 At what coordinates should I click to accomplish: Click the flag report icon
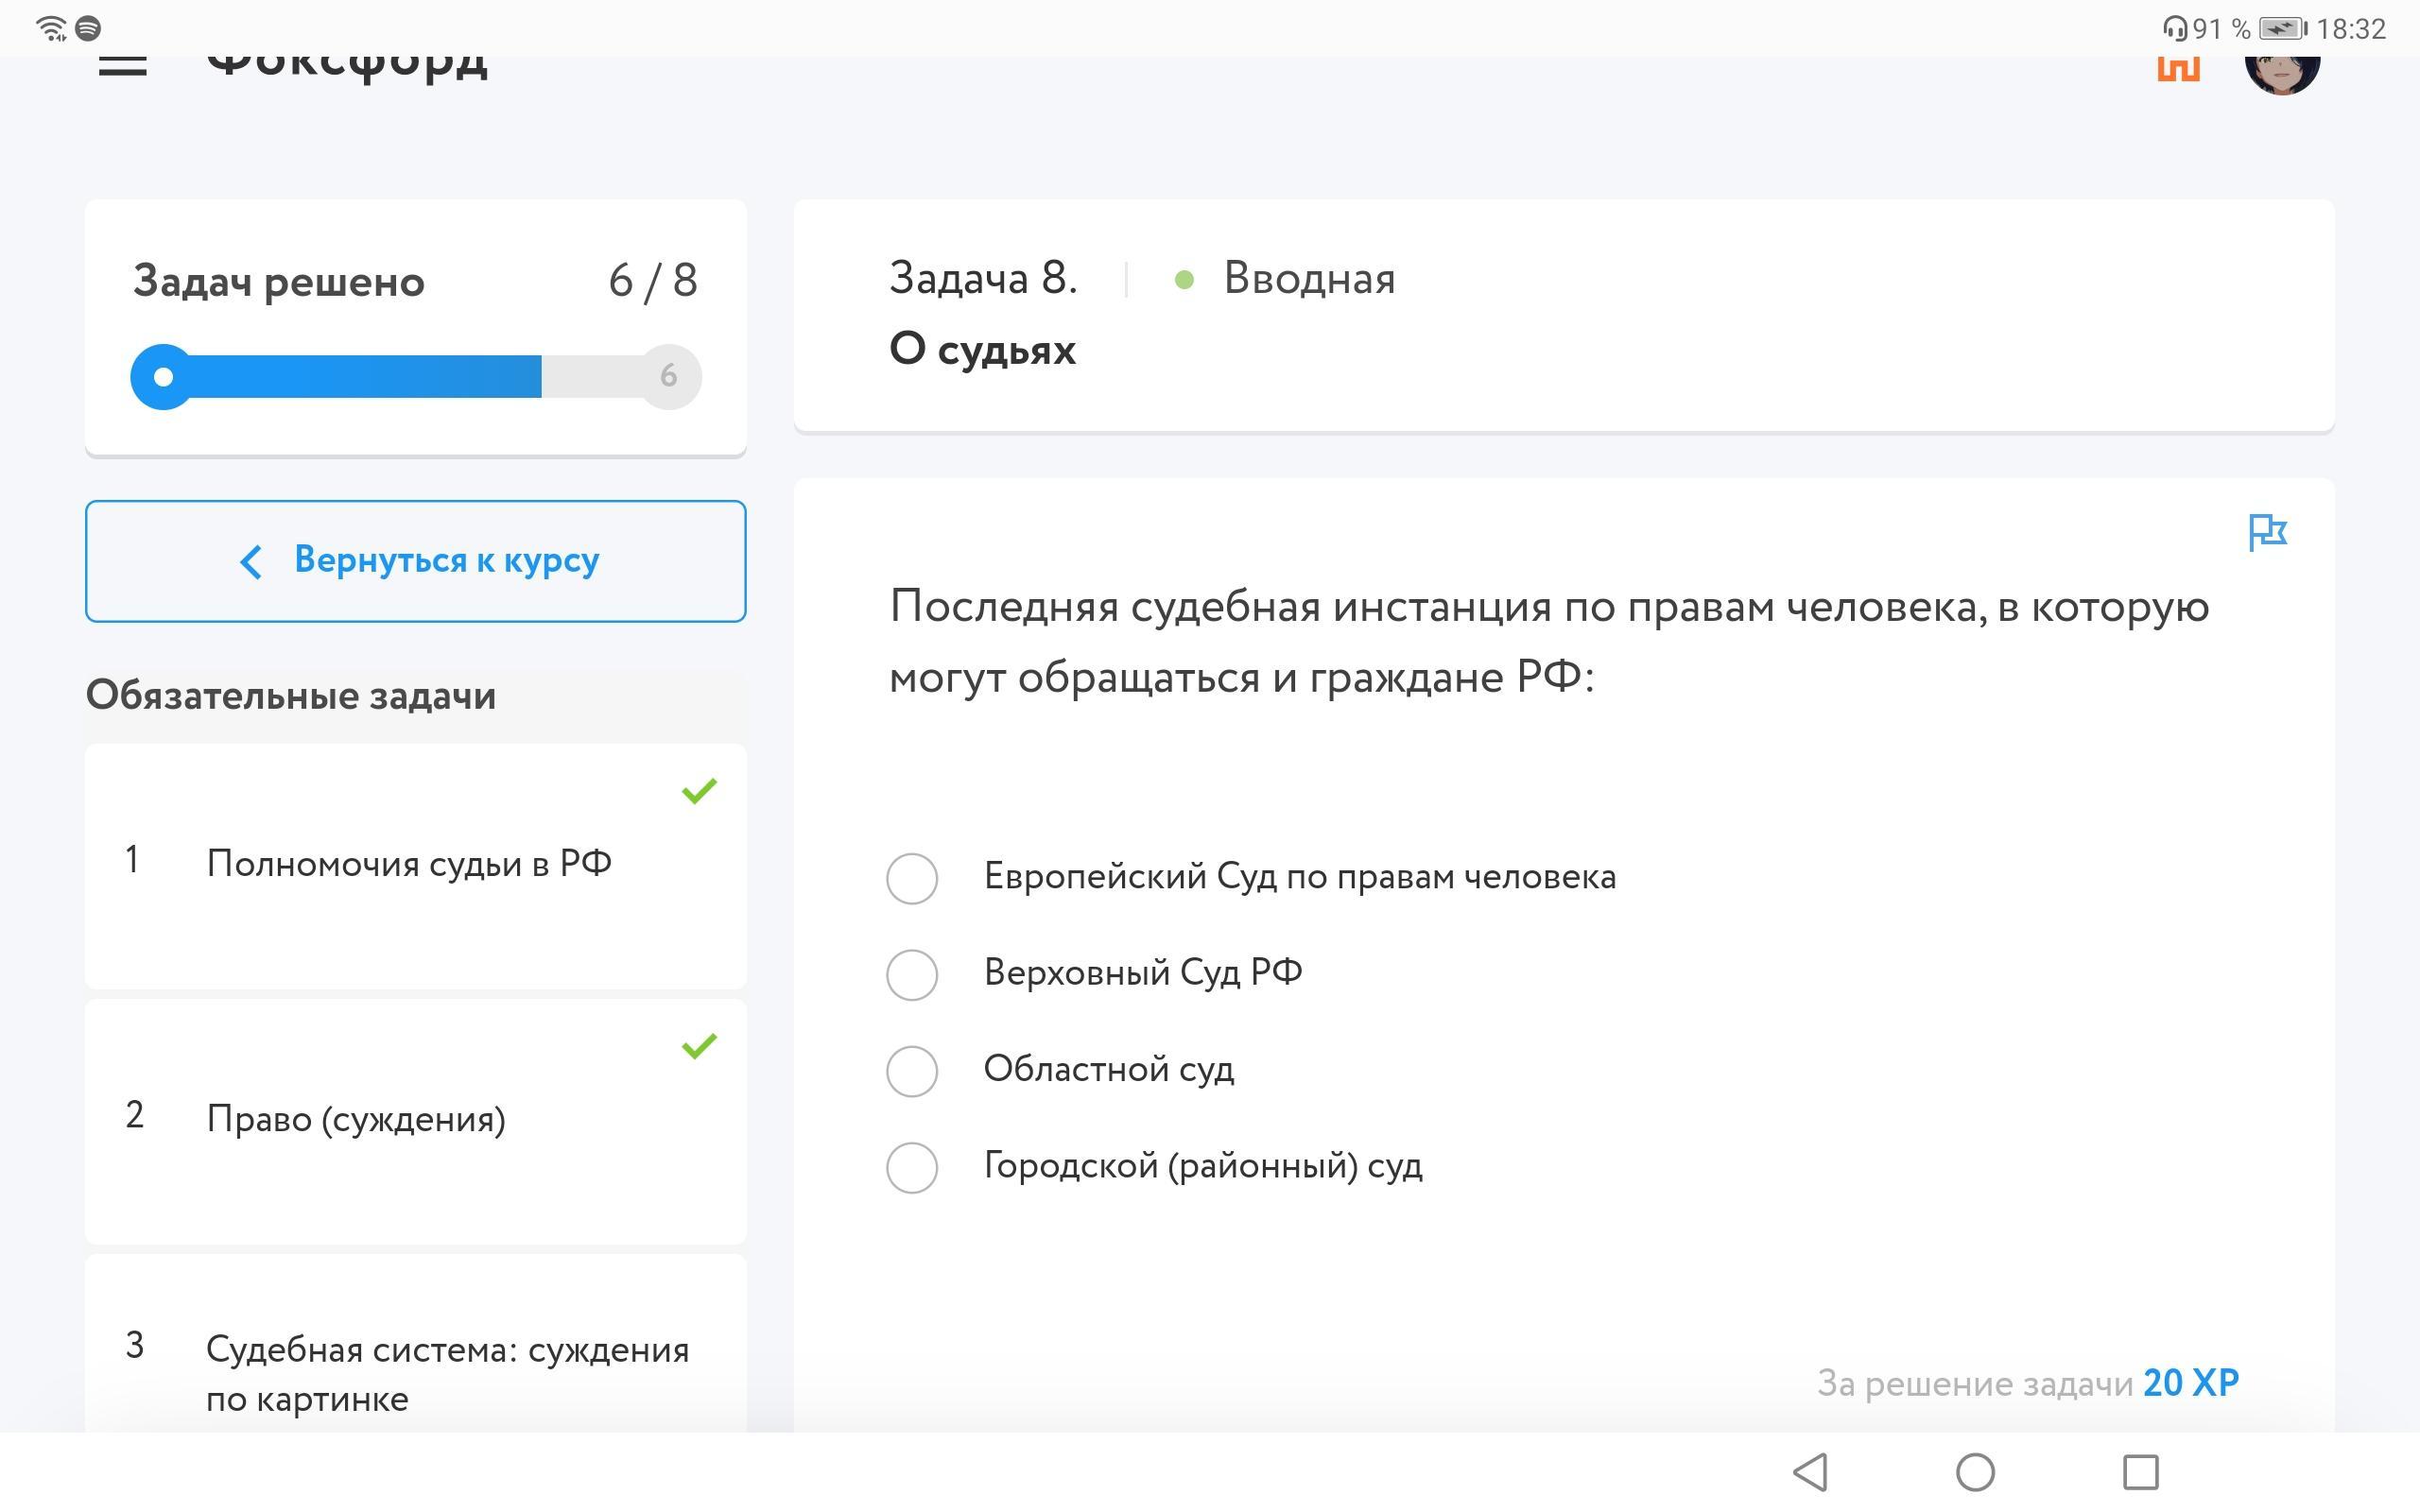[x=2267, y=532]
